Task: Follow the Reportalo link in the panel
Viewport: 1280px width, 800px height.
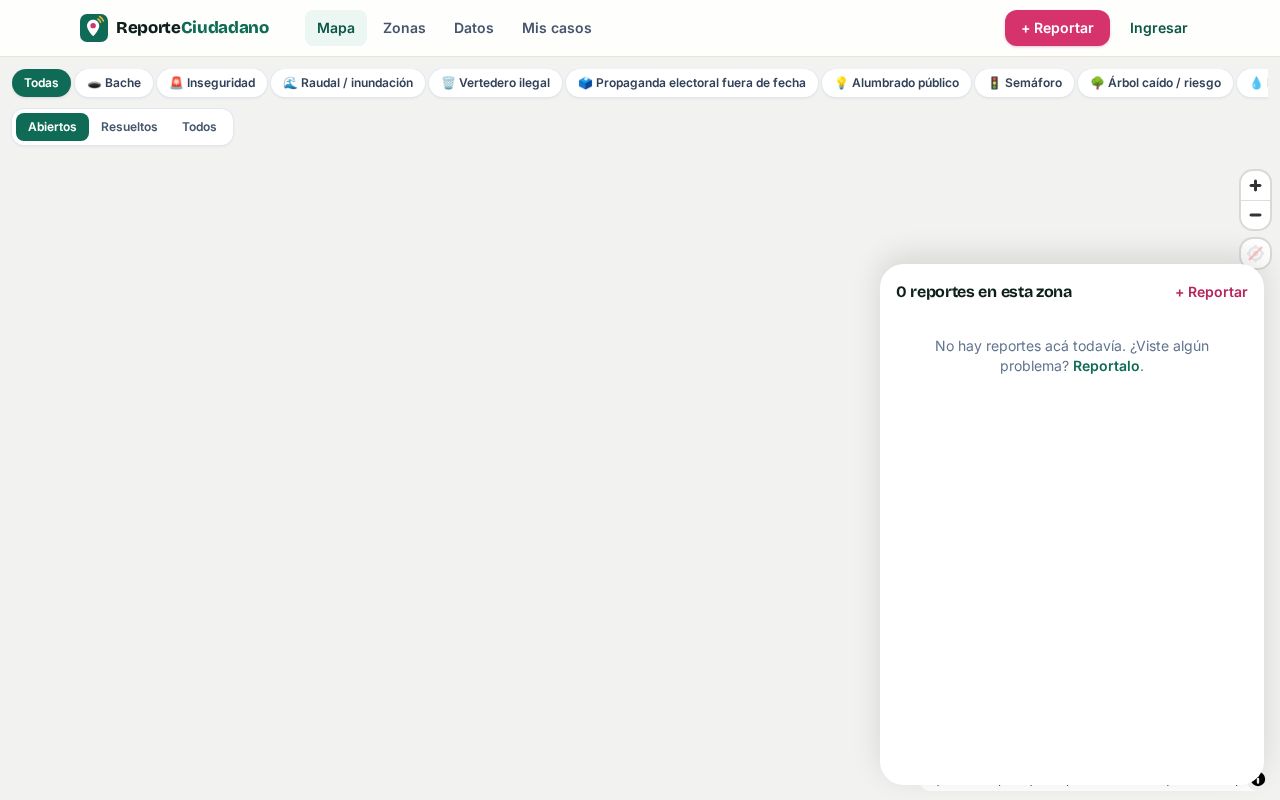Action: click(x=1106, y=366)
